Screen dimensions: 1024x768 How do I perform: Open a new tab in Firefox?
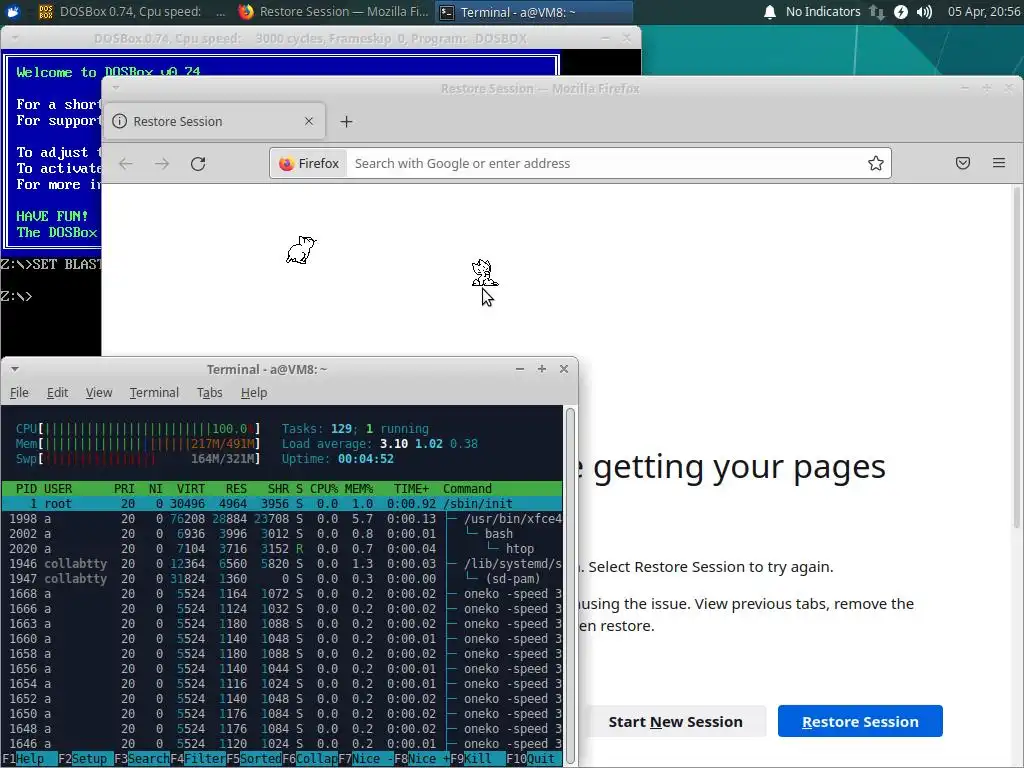pyautogui.click(x=347, y=121)
